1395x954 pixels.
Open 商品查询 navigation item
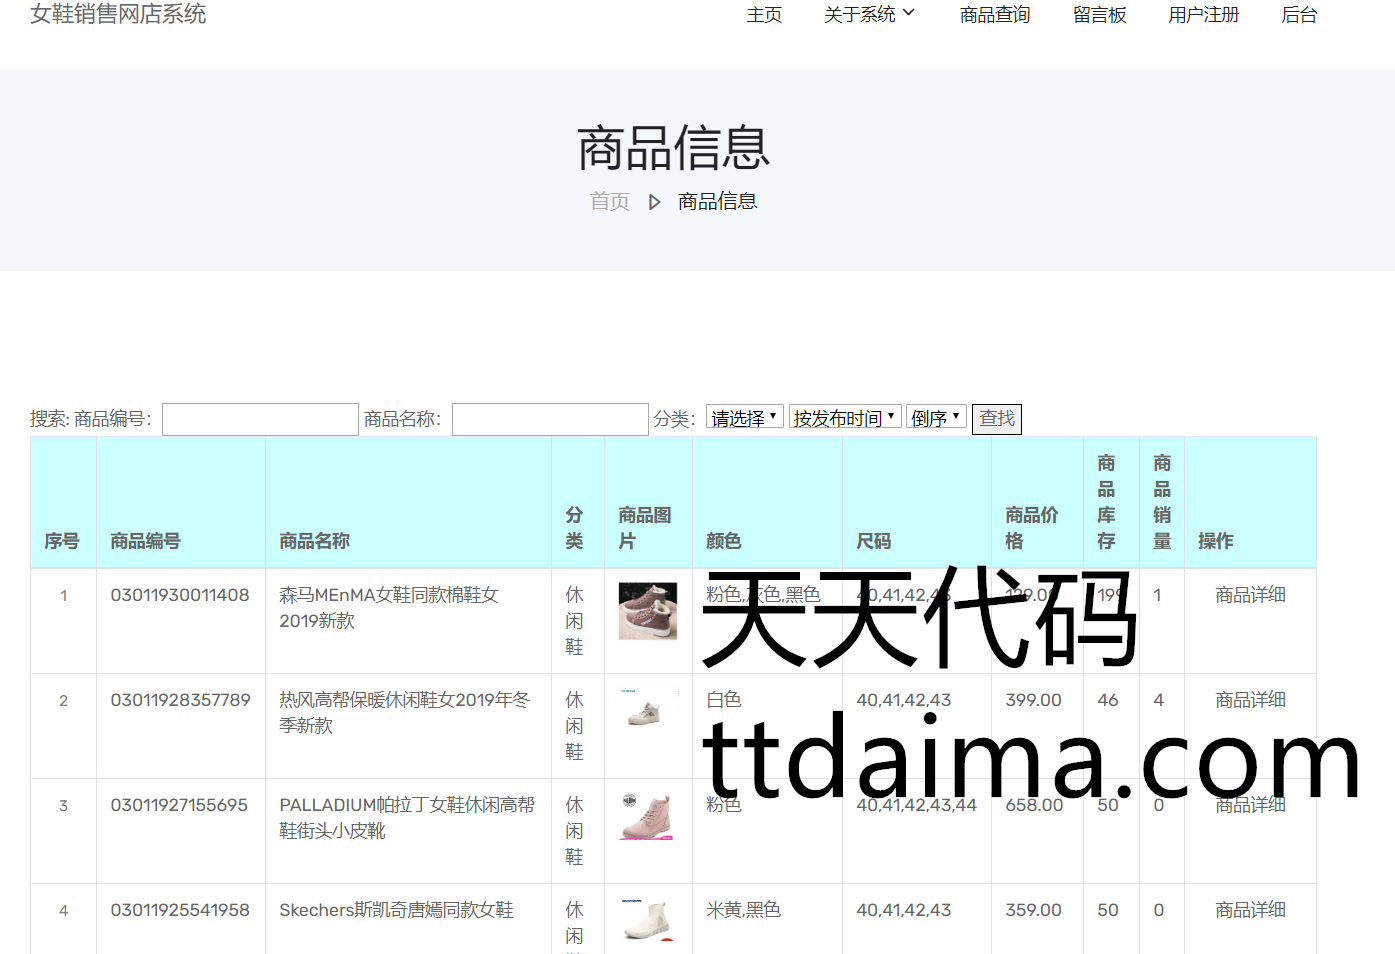[994, 15]
